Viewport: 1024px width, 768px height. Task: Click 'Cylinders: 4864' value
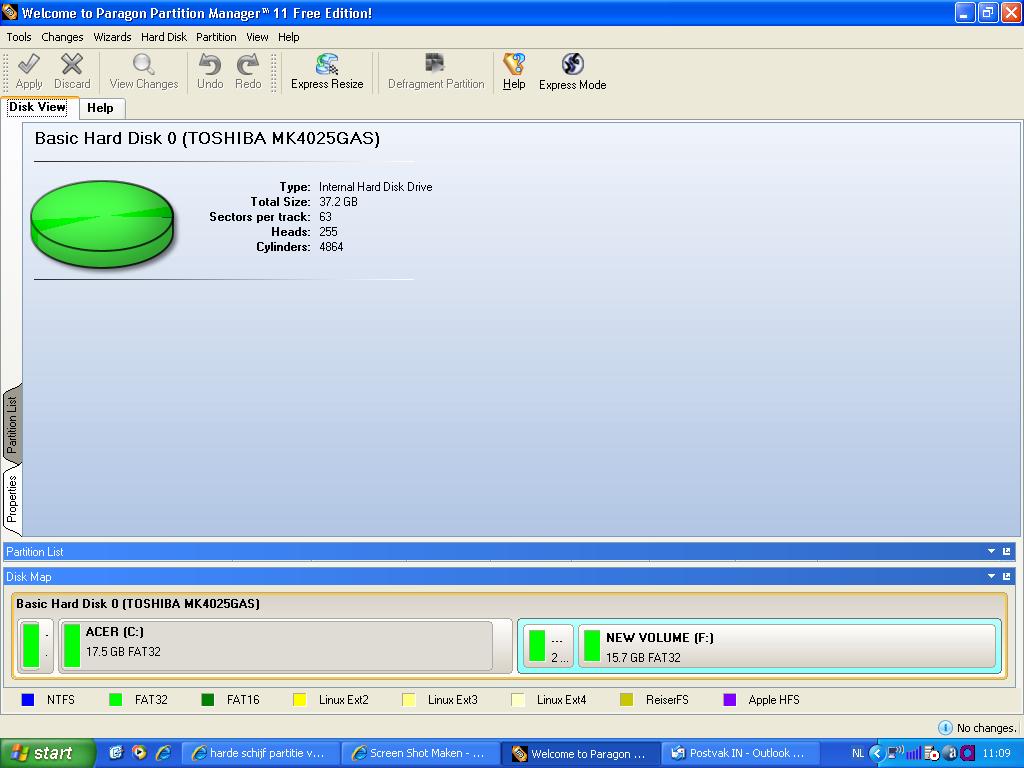pyautogui.click(x=331, y=247)
